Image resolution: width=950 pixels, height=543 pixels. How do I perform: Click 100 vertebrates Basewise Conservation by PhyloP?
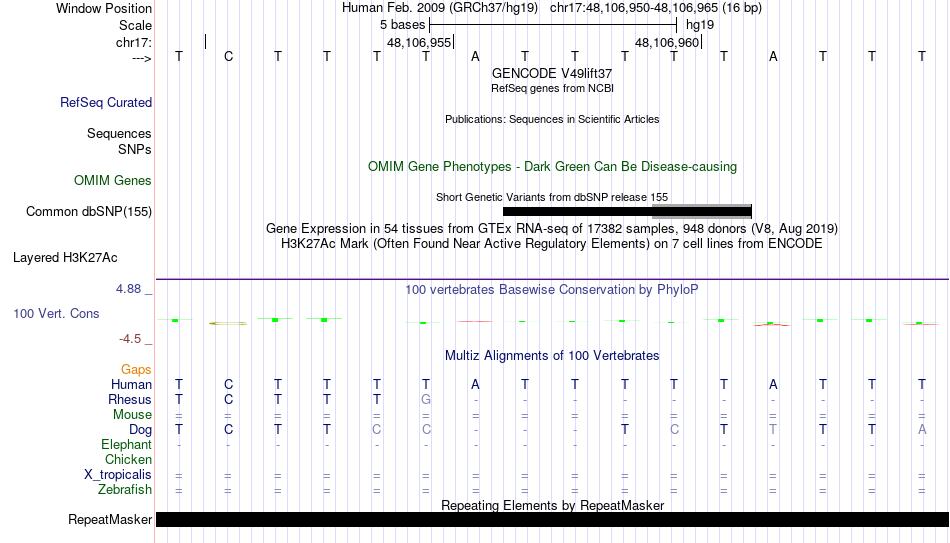click(x=552, y=290)
